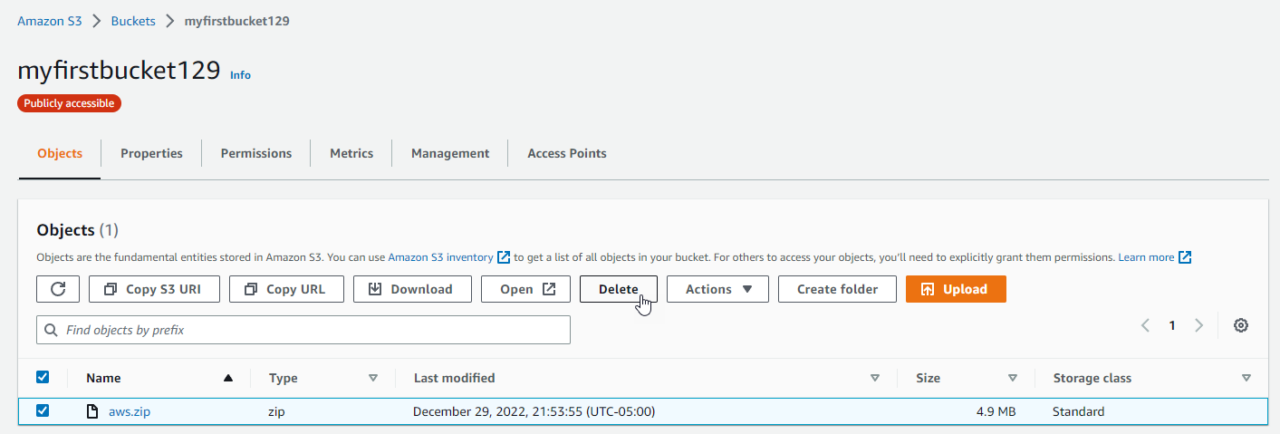Go to next page arrow

point(1199,326)
